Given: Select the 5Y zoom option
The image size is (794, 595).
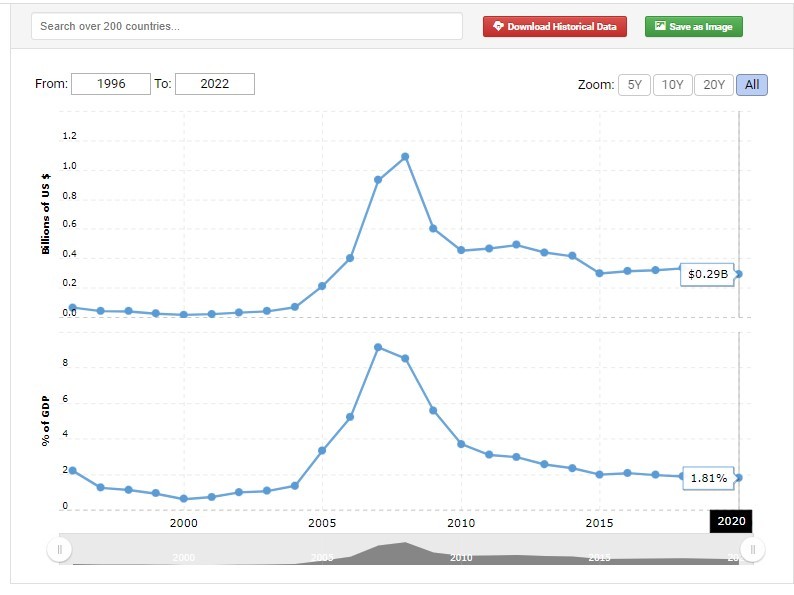Looking at the screenshot, I should pos(634,85).
